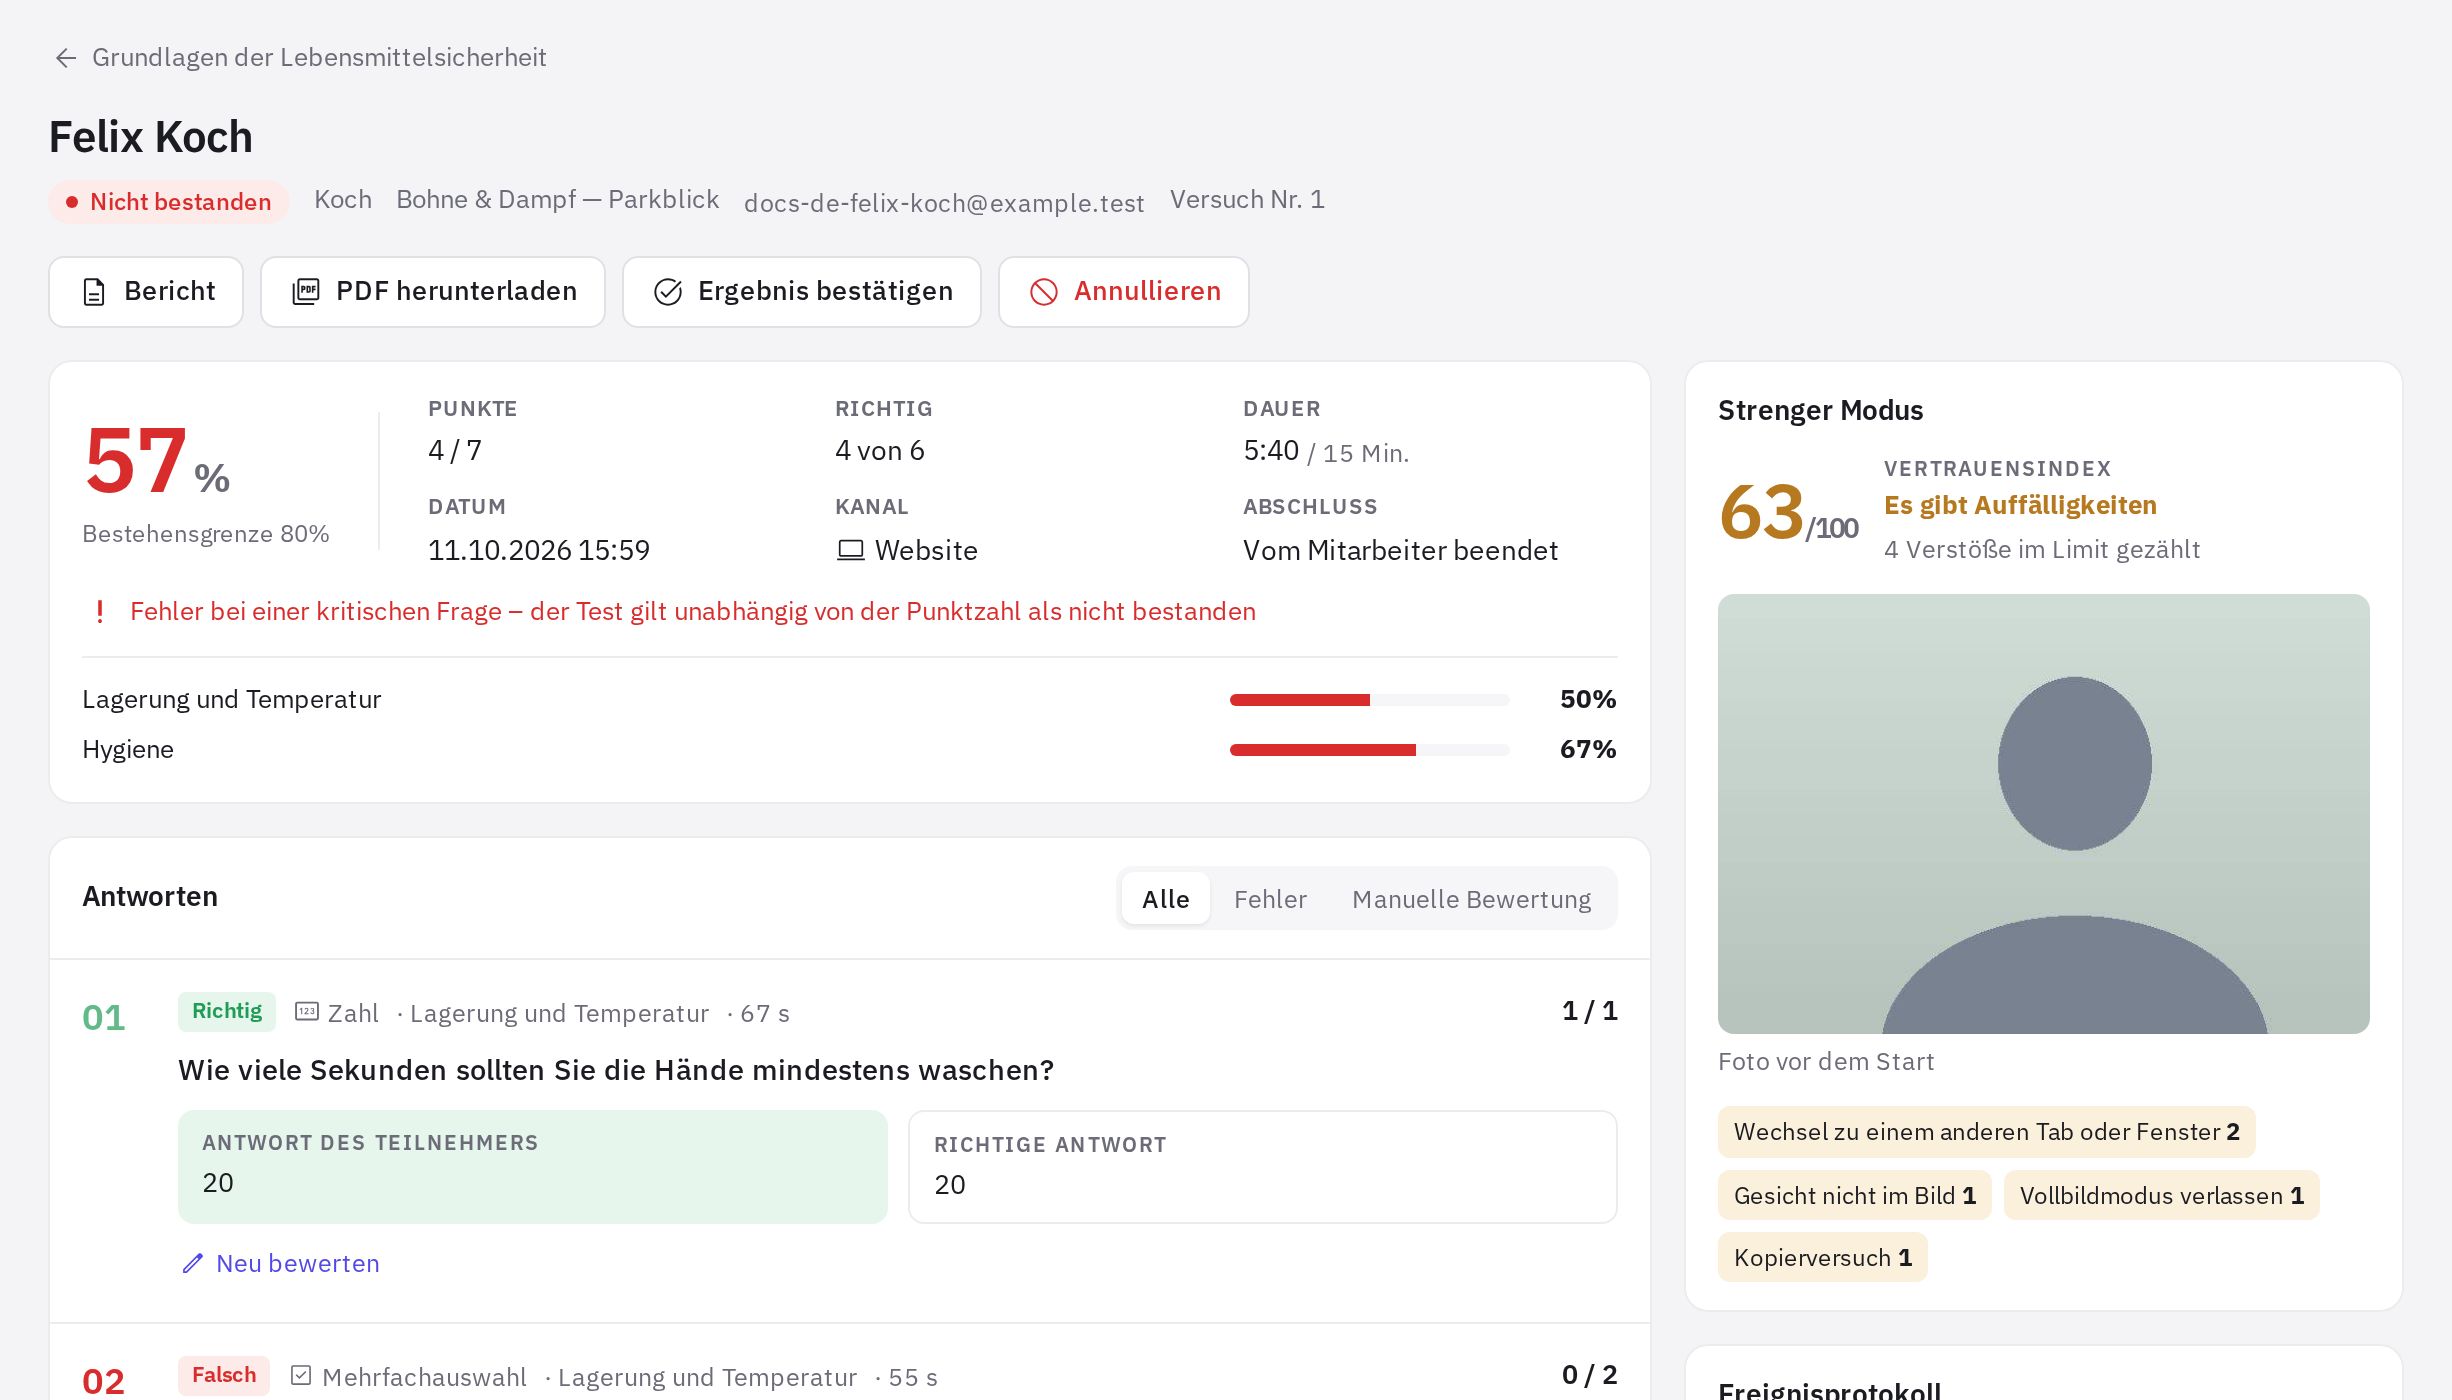Confirm result with Ergebnis bestätigen
2452x1400 pixels.
pyautogui.click(x=802, y=292)
